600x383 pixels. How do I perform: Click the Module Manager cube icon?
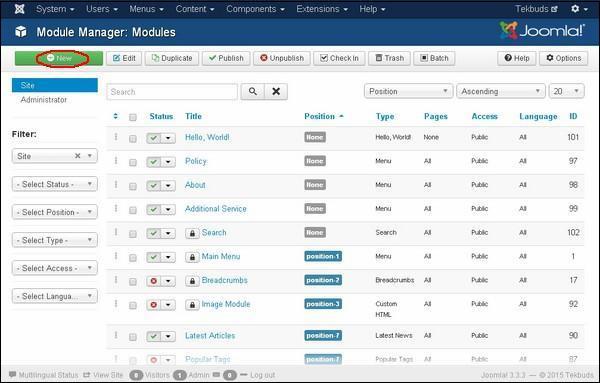(21, 32)
